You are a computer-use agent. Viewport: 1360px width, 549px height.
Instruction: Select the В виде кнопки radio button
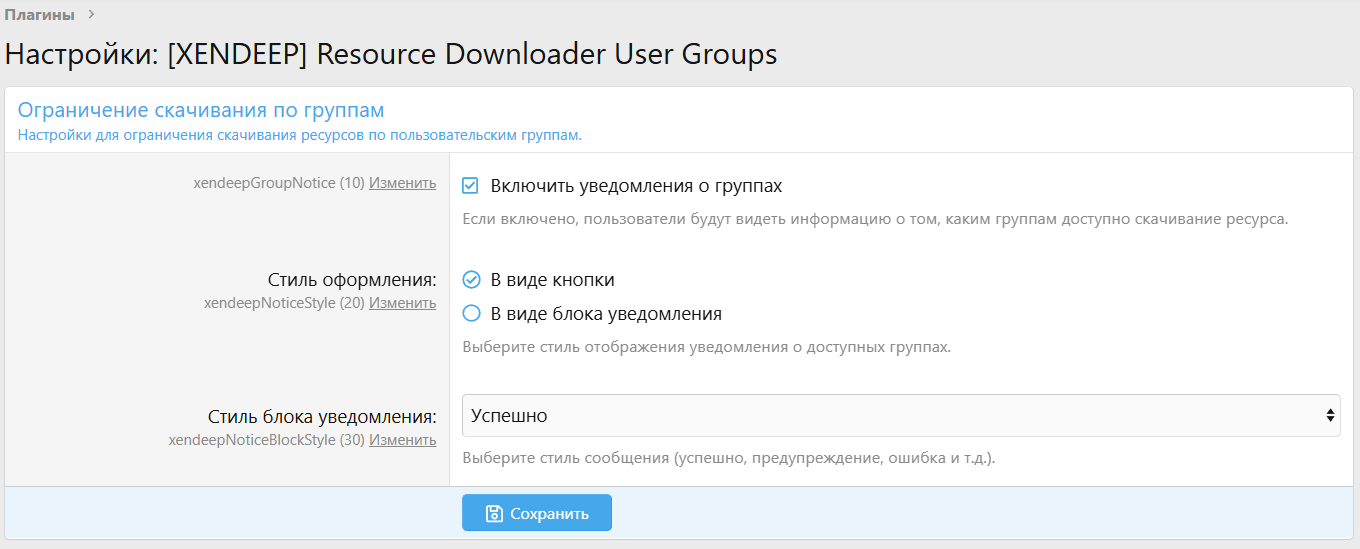(x=472, y=280)
